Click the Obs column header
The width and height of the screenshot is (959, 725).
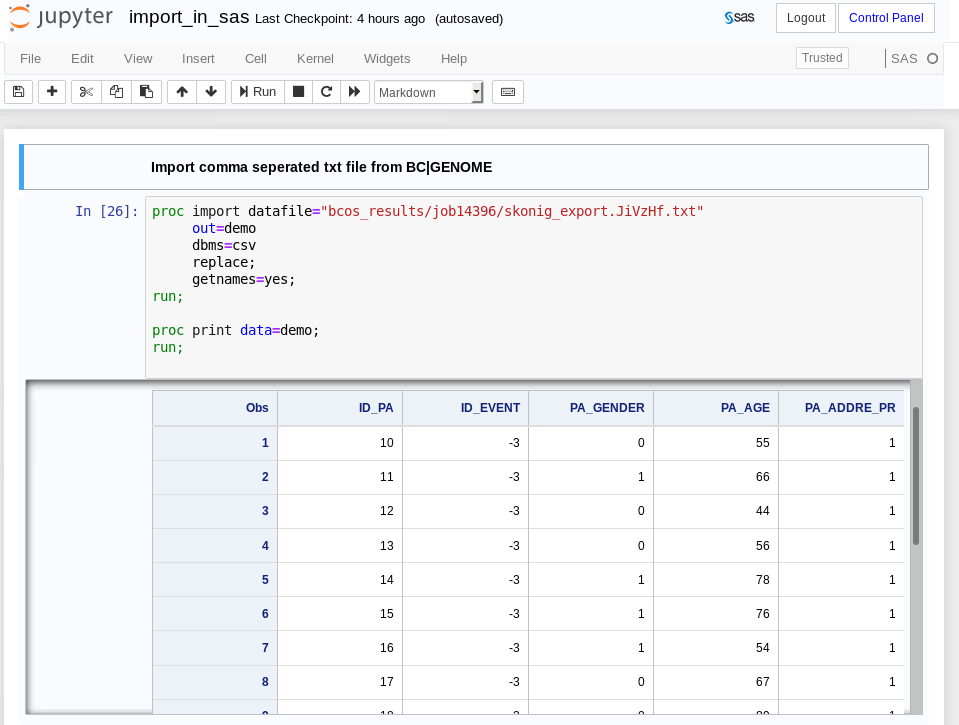click(x=215, y=408)
